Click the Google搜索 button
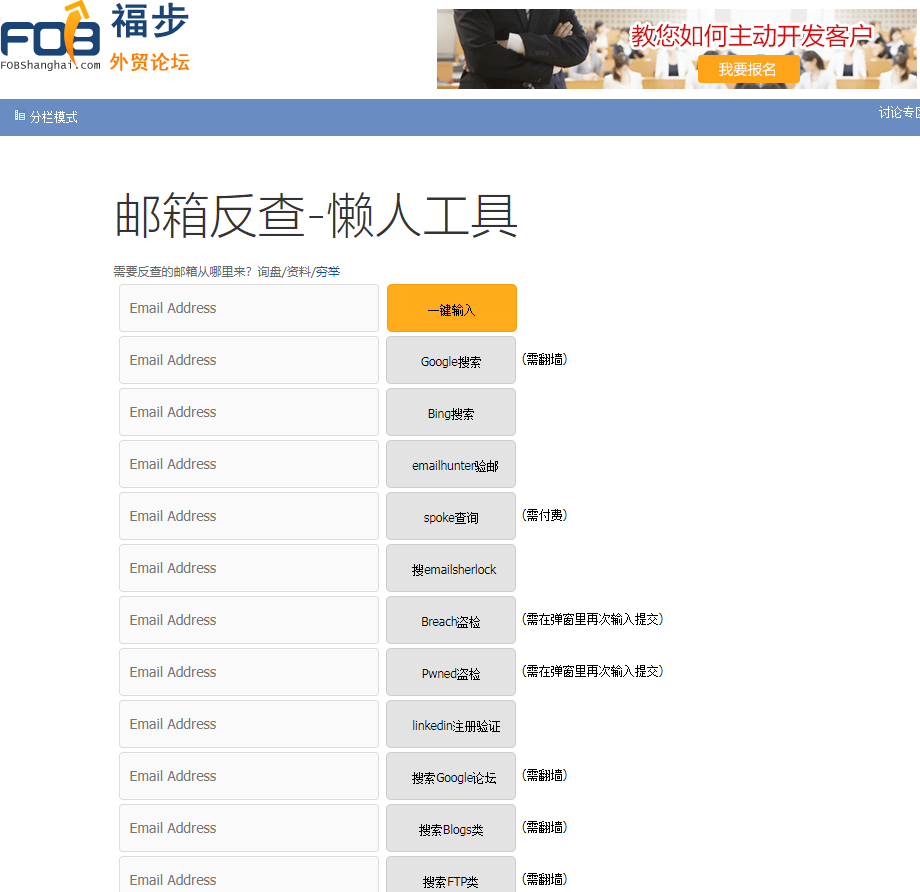The height and width of the screenshot is (892, 920). (450, 360)
